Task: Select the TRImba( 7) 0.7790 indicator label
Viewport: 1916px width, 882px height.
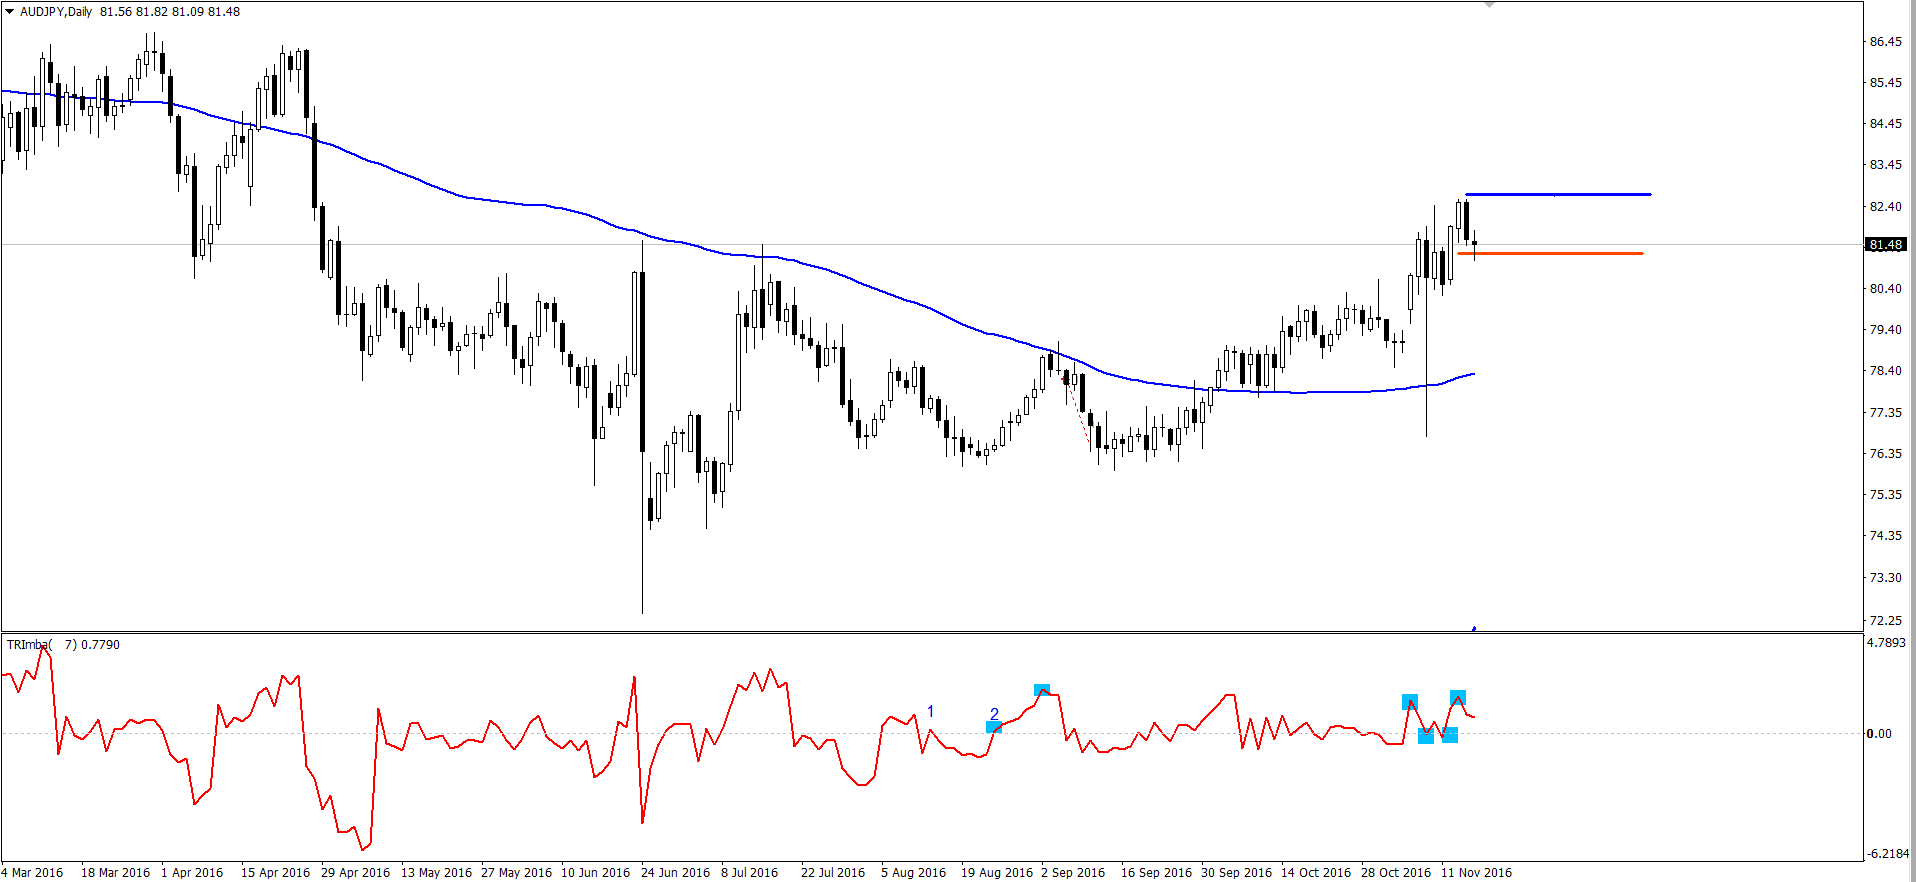Action: [x=63, y=645]
